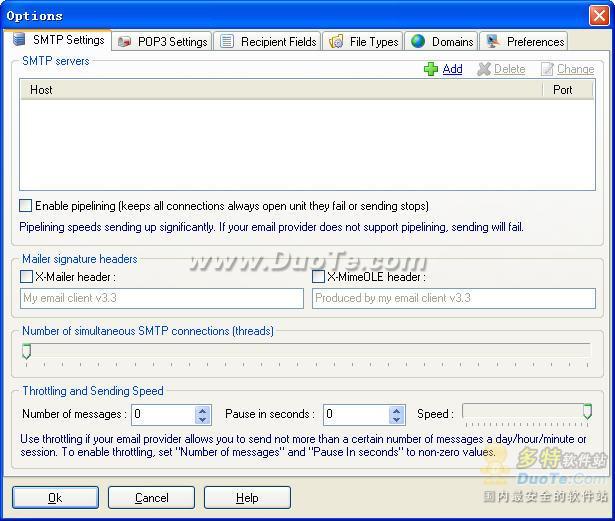Click the Recipient Fields list icon
Image resolution: width=615 pixels, height=521 pixels.
tap(227, 41)
